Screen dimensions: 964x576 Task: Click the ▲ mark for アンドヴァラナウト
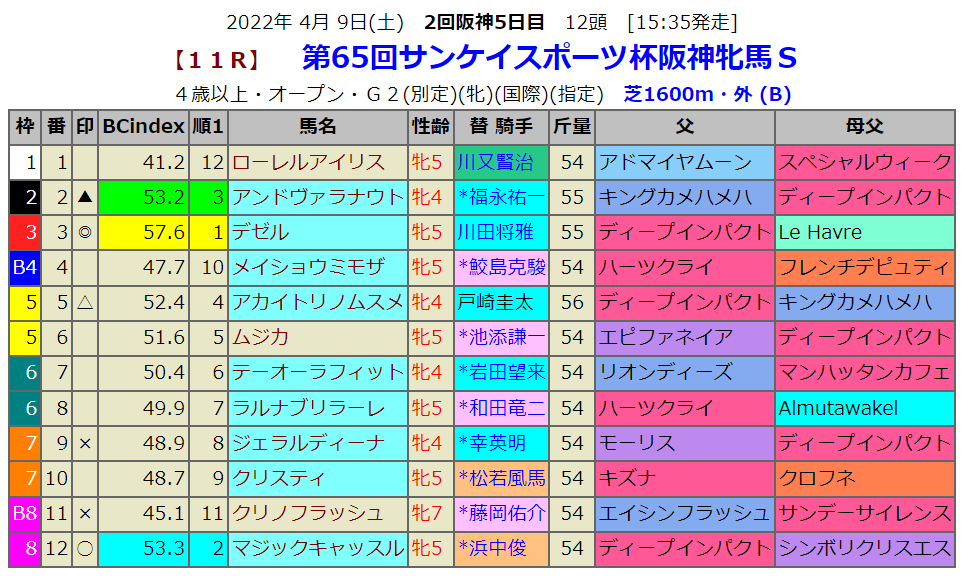pos(85,197)
